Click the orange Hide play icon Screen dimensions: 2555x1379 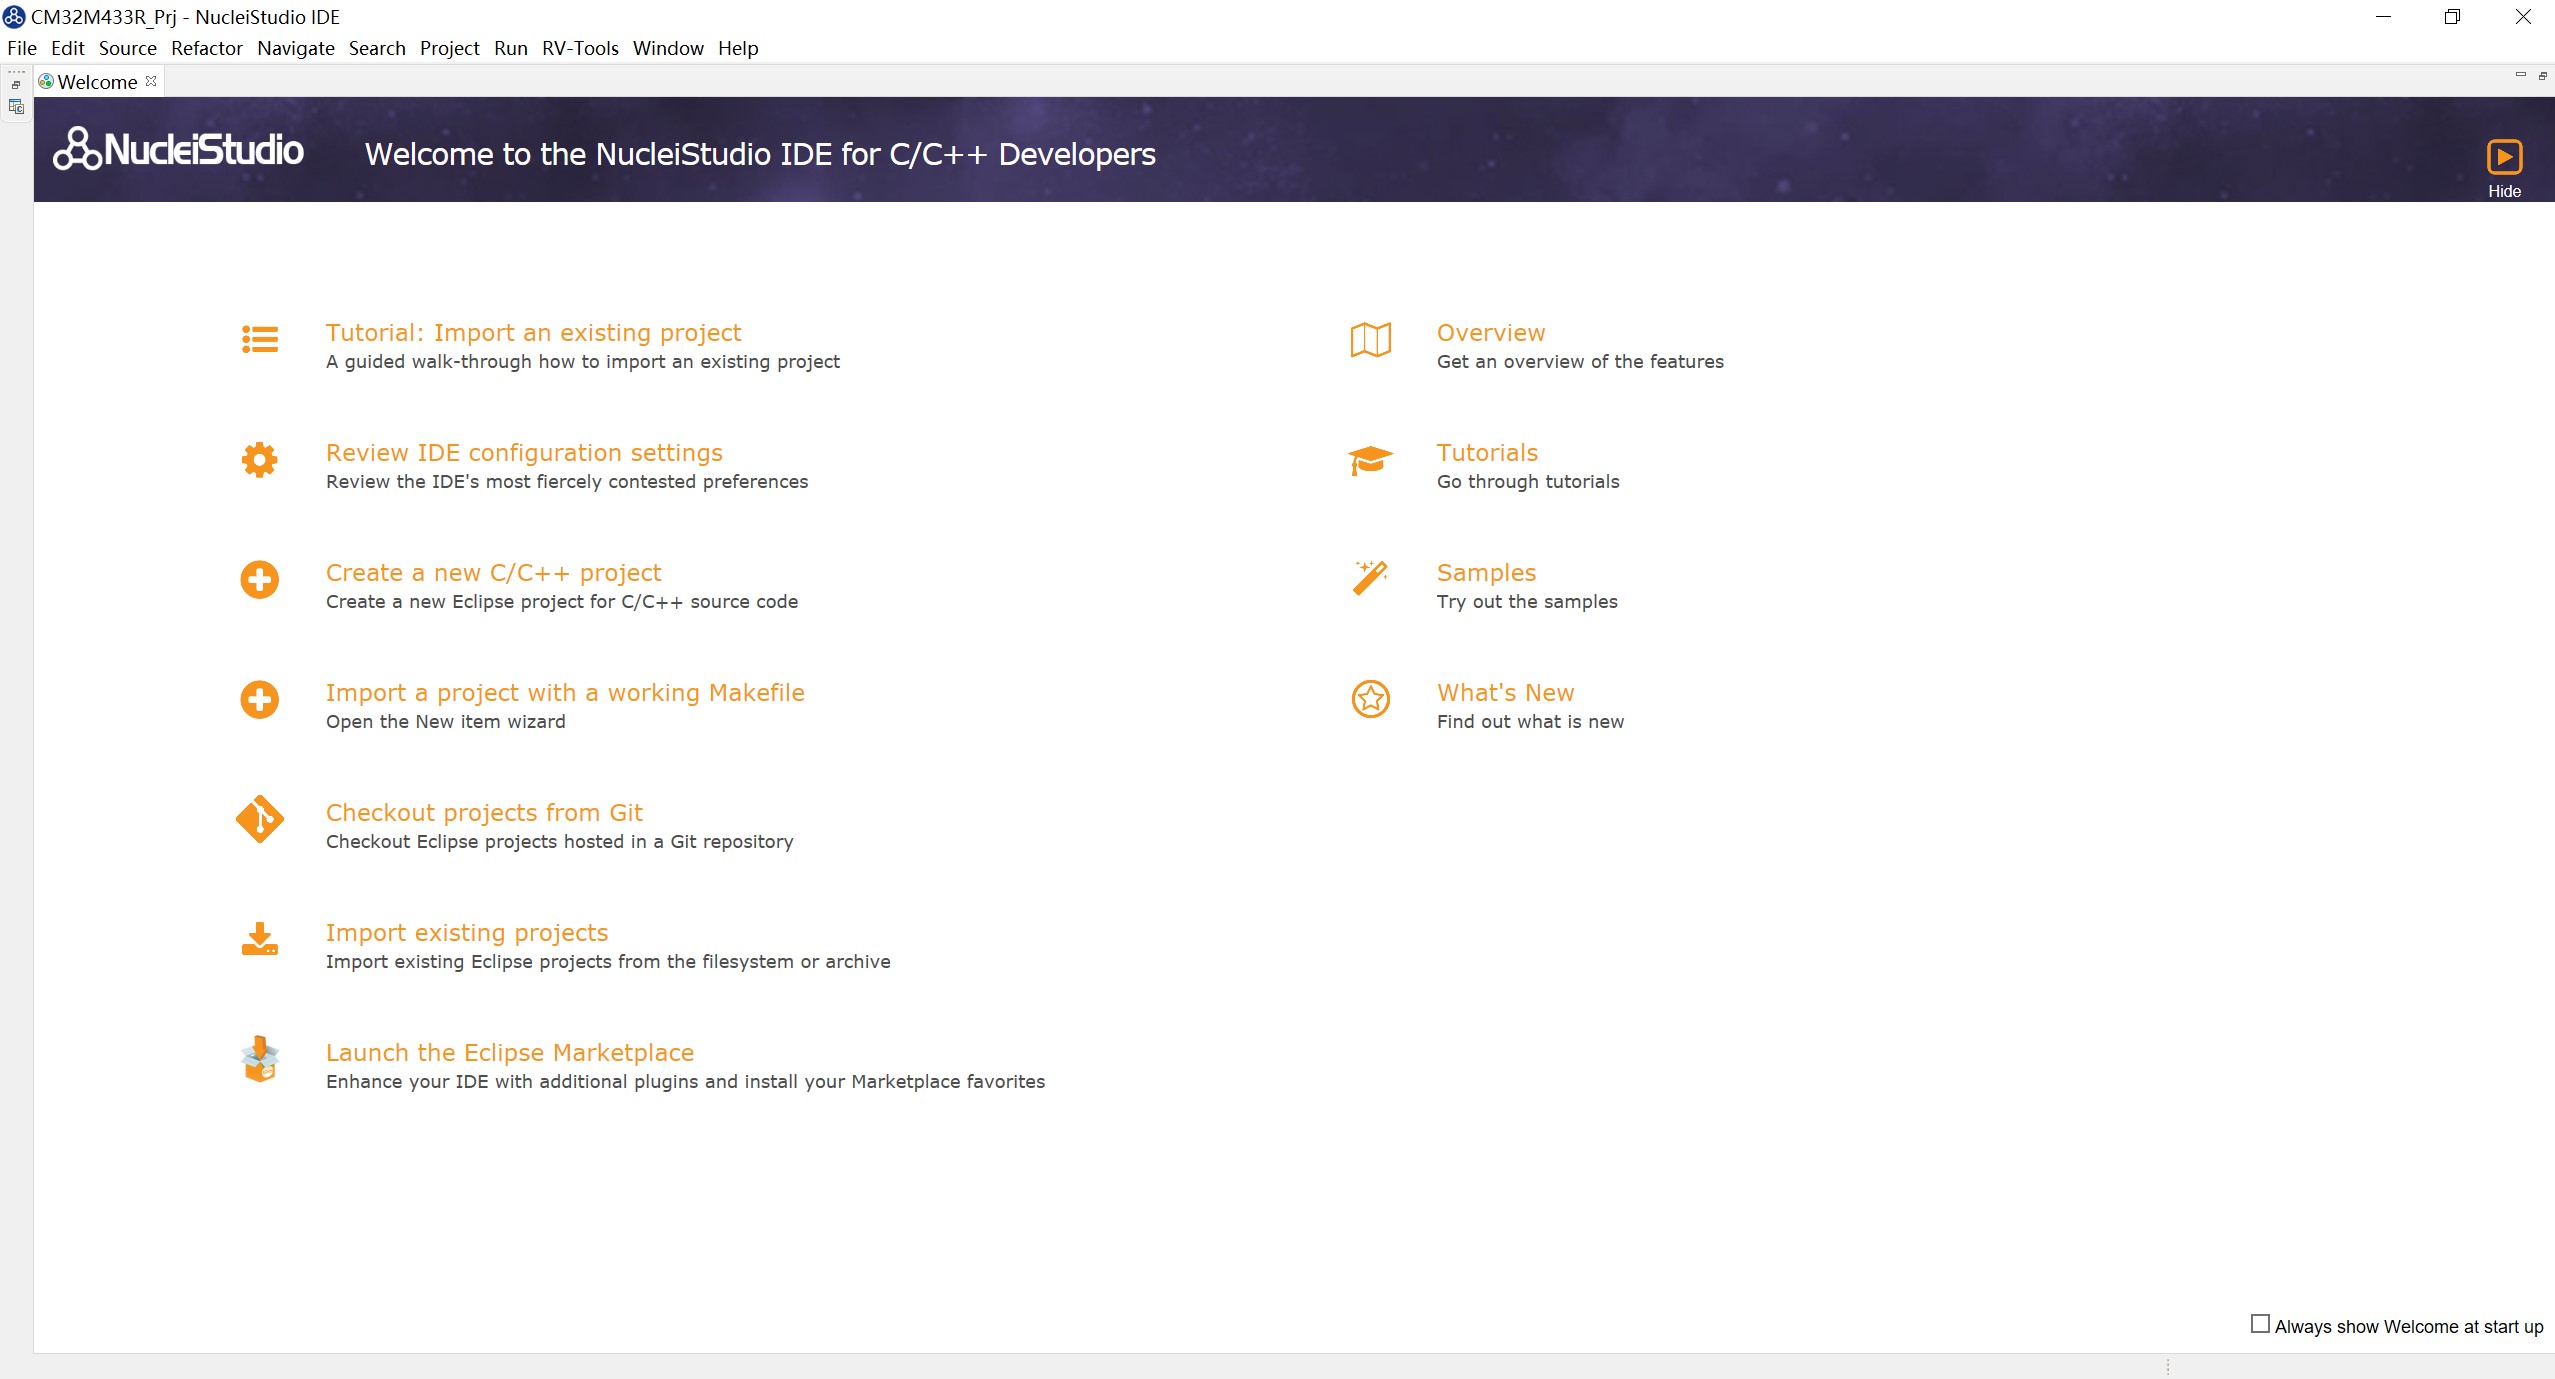pos(2505,157)
